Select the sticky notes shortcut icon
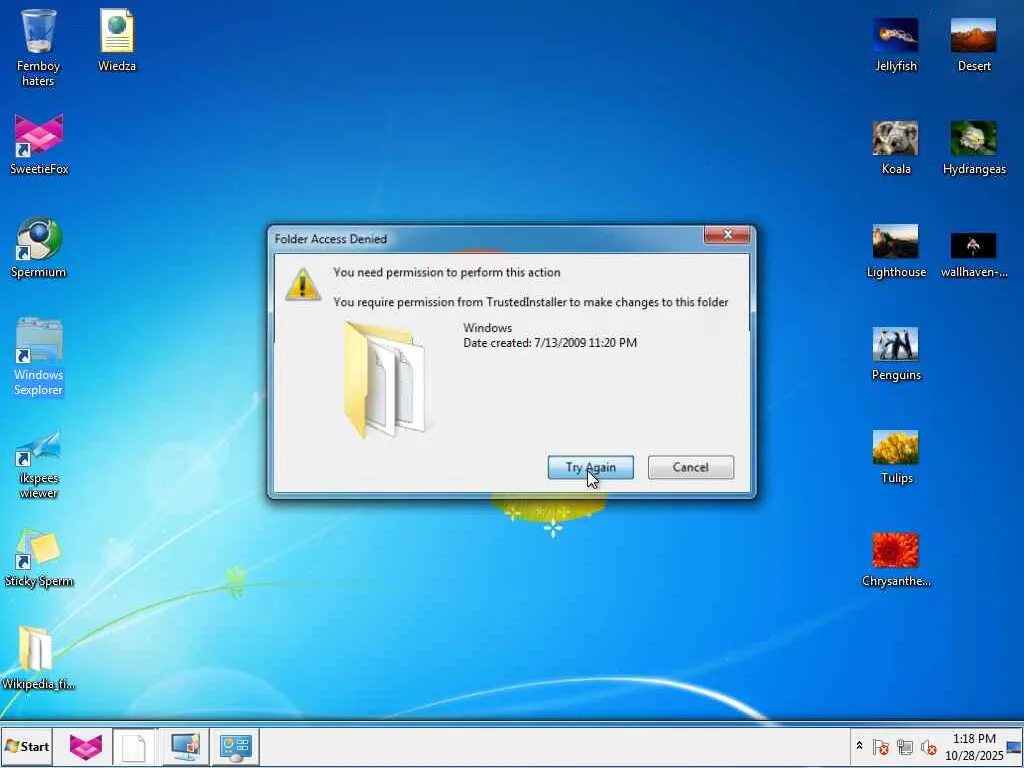 coord(38,558)
